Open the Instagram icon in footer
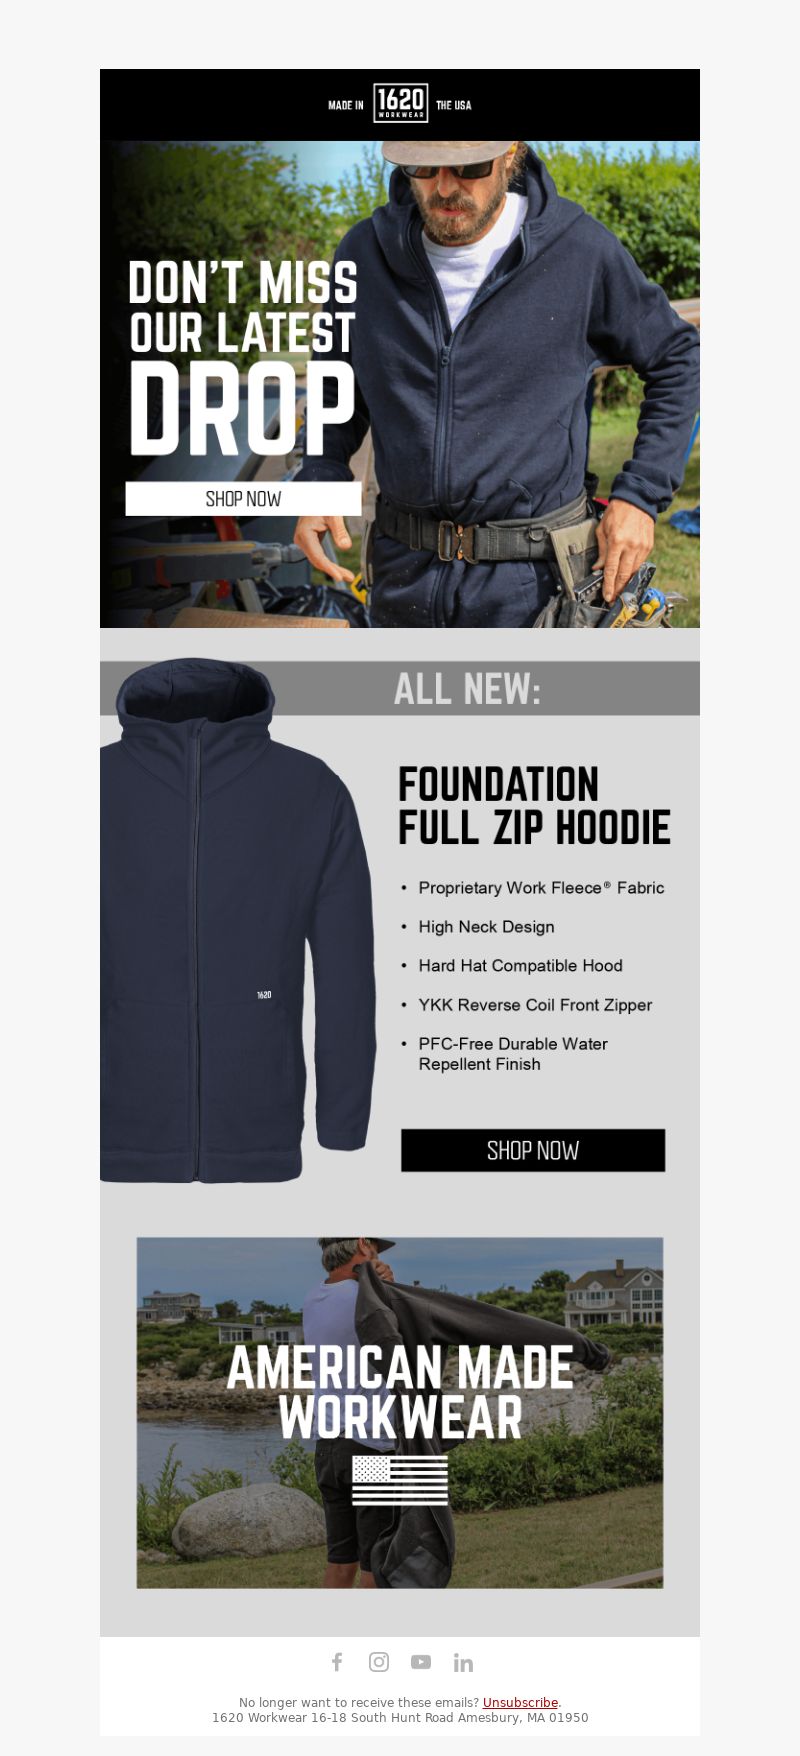Screen dimensions: 800x1756 pyautogui.click(x=379, y=1662)
